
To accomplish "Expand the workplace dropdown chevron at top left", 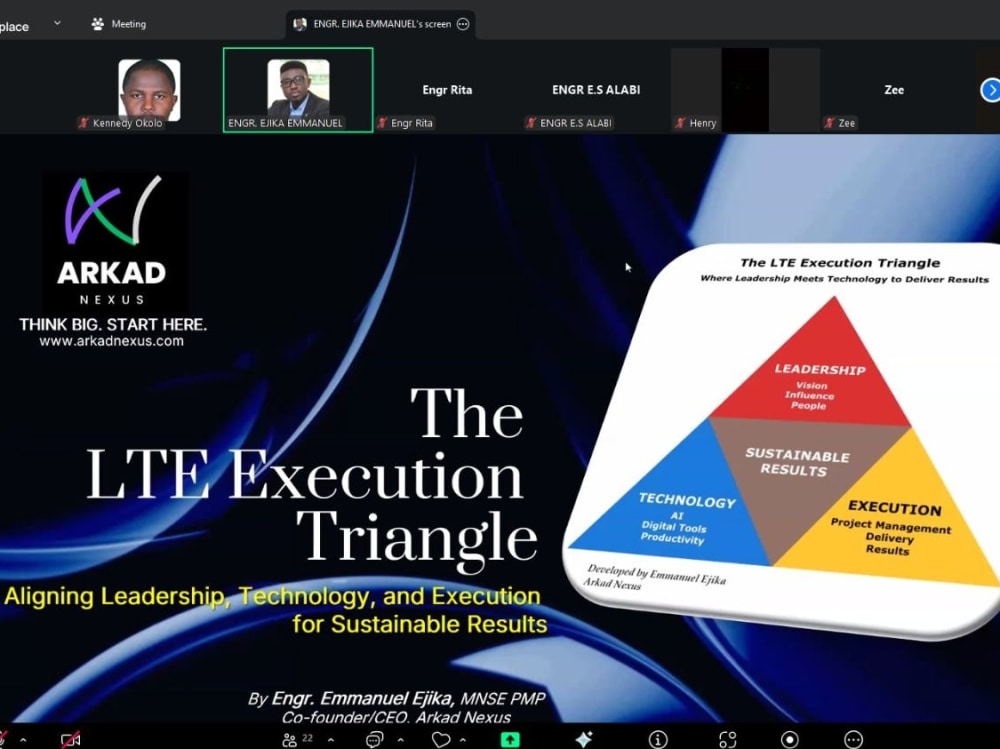I will (57, 23).
